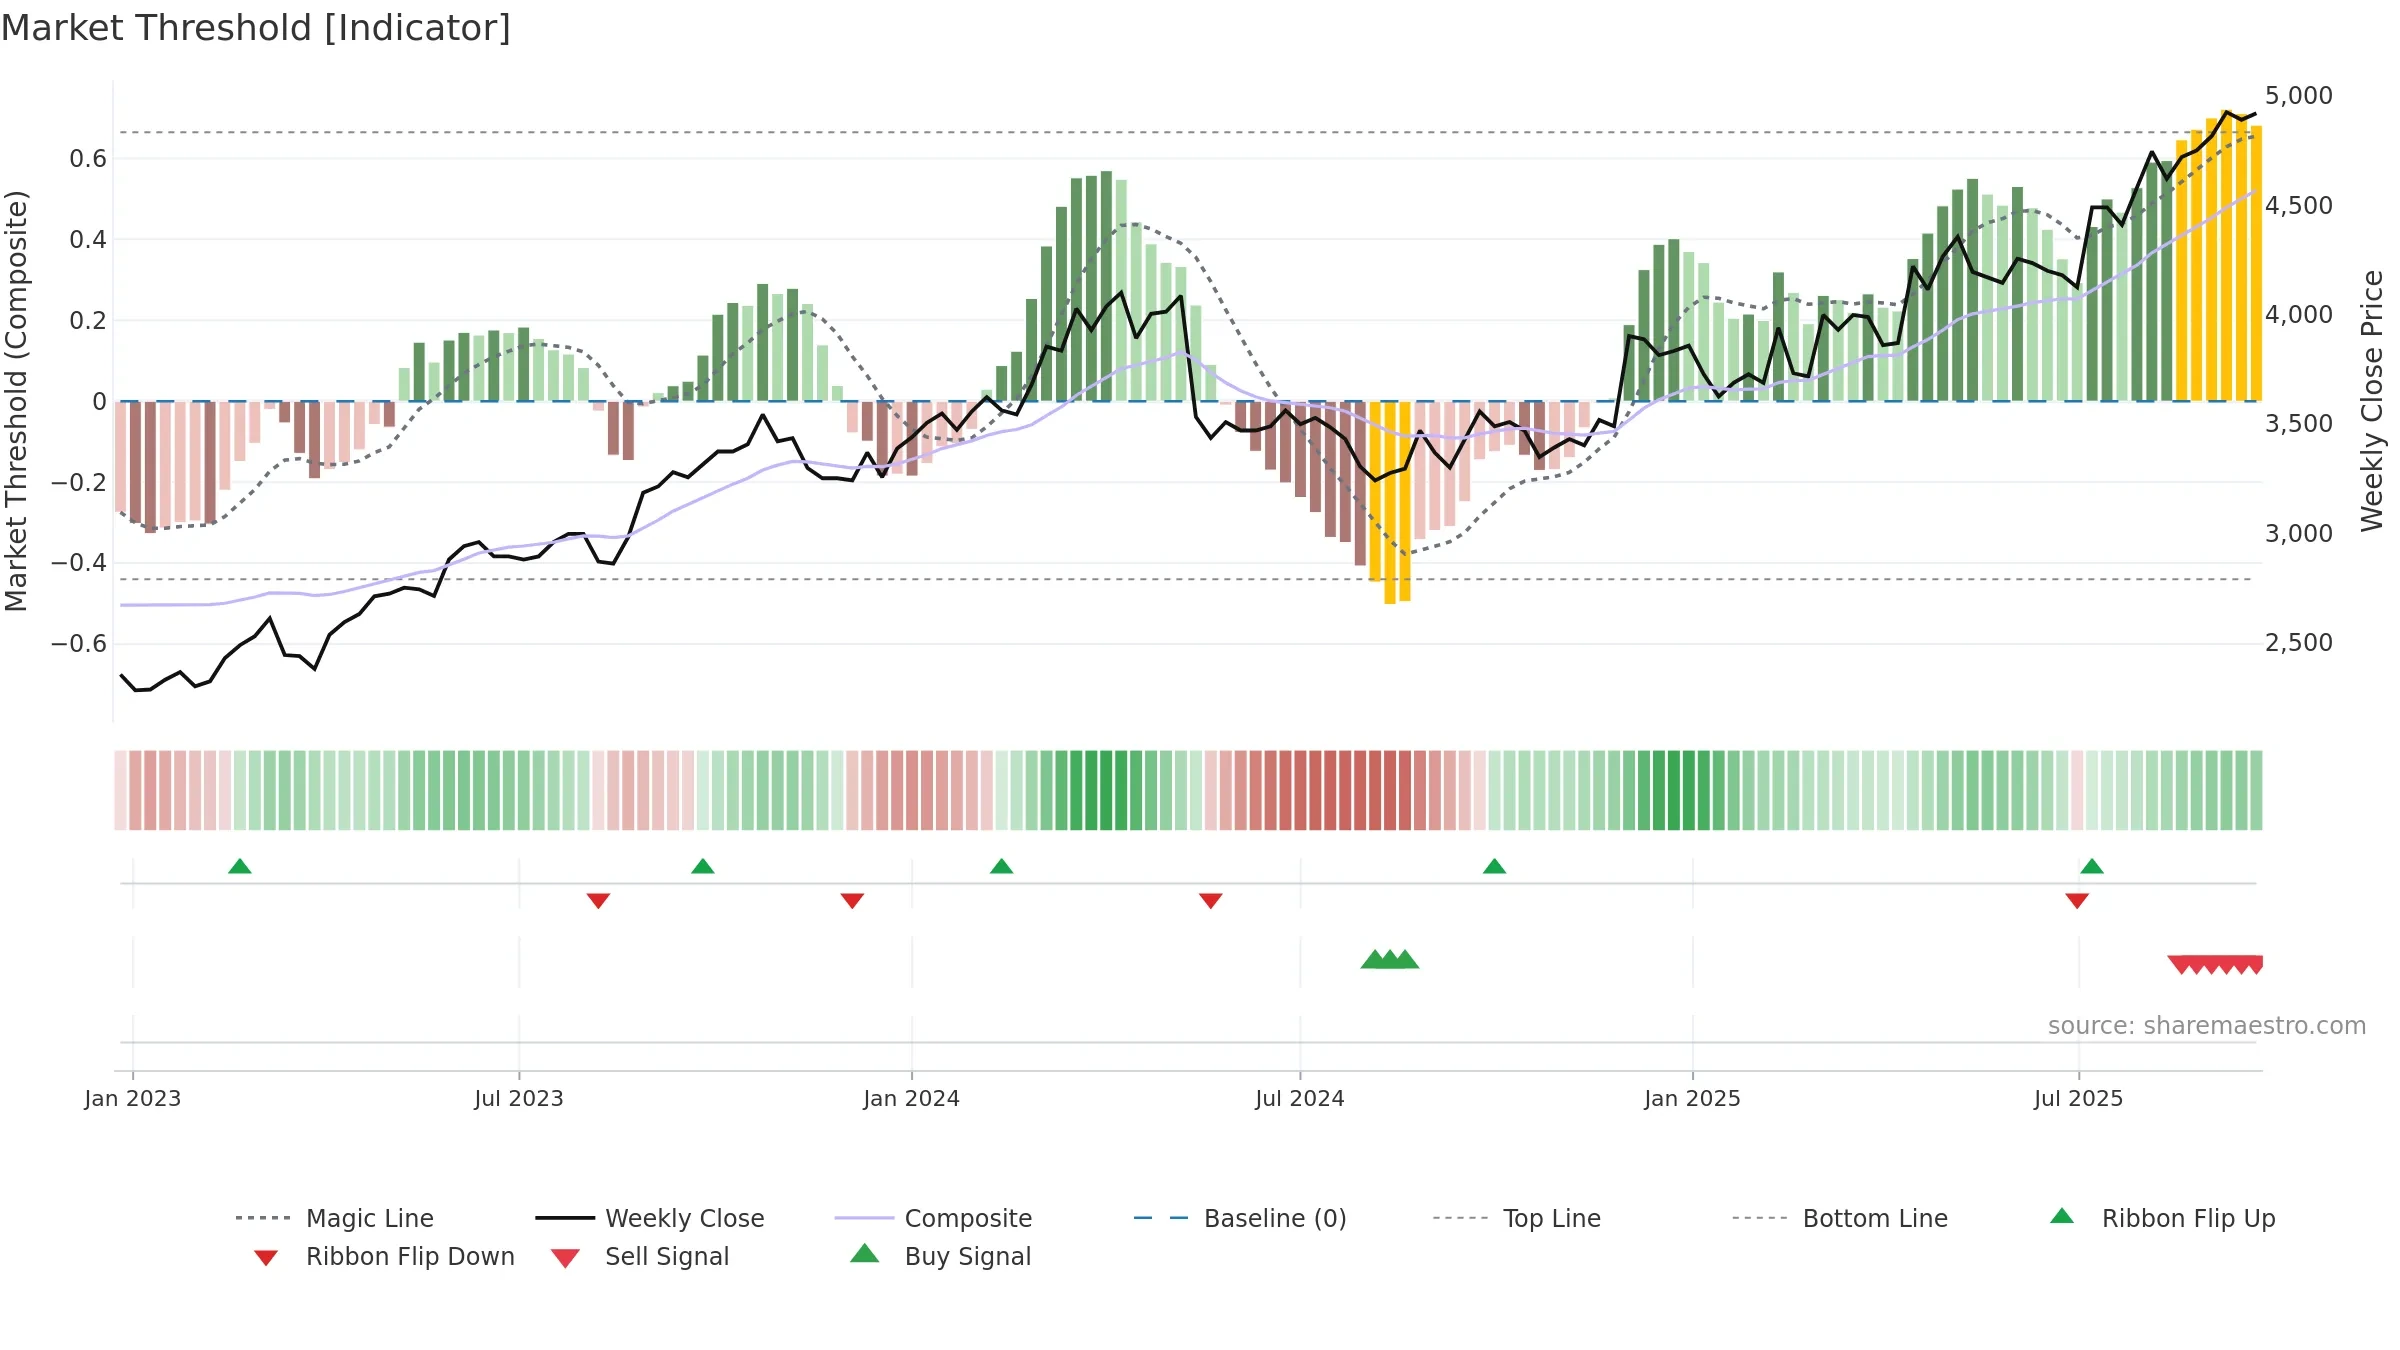This screenshot has width=2400, height=1350.
Task: Click the darkest green ribbon segment near Jan 2025
Action: (1674, 790)
